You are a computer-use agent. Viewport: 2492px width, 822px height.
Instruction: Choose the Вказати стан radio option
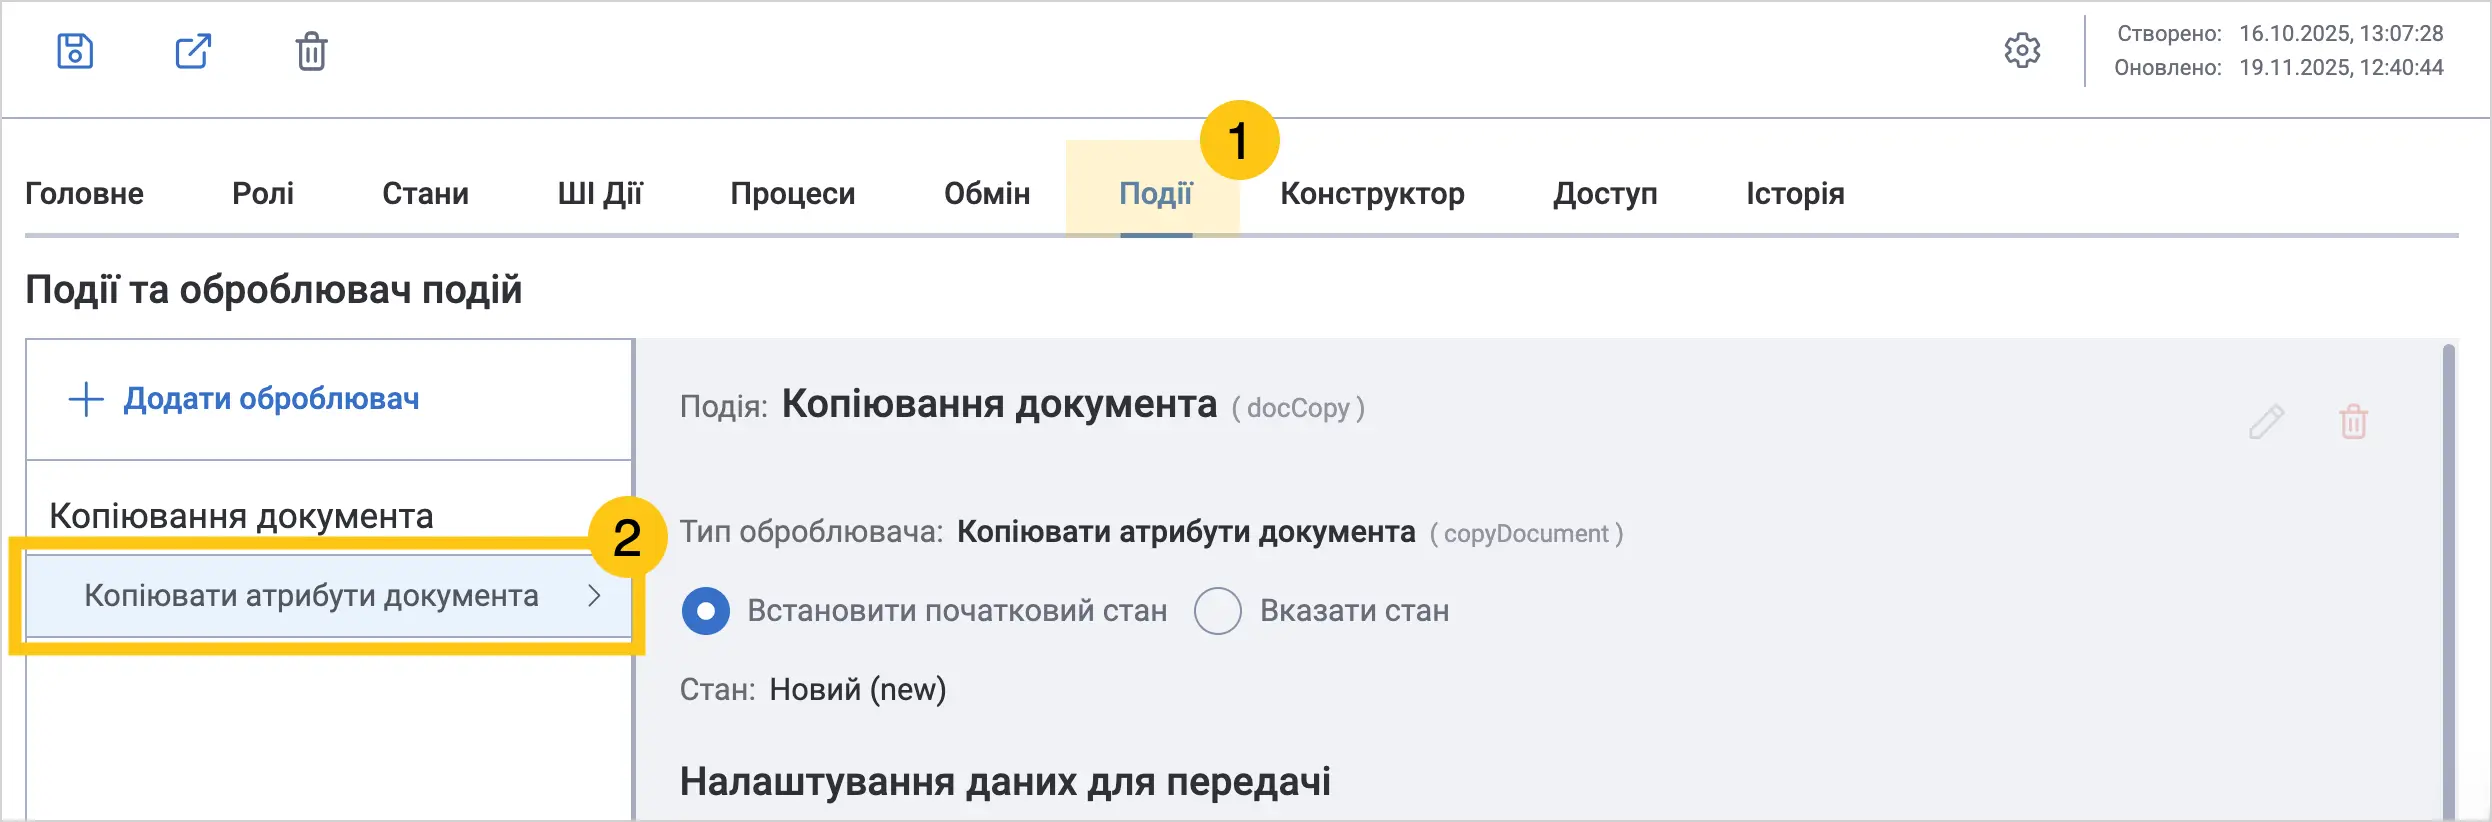1217,610
